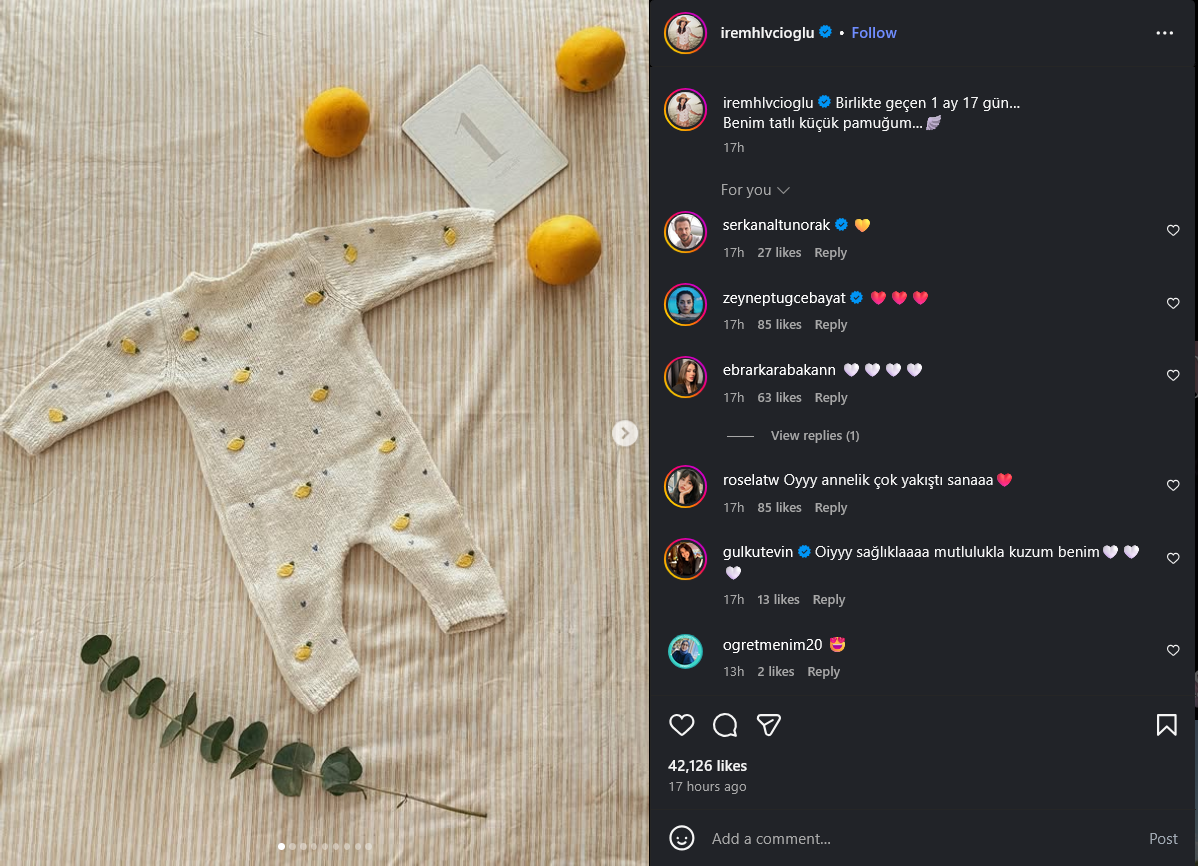Follow iremhlvcioglu from the header
Image resolution: width=1198 pixels, height=866 pixels.
pyautogui.click(x=874, y=33)
